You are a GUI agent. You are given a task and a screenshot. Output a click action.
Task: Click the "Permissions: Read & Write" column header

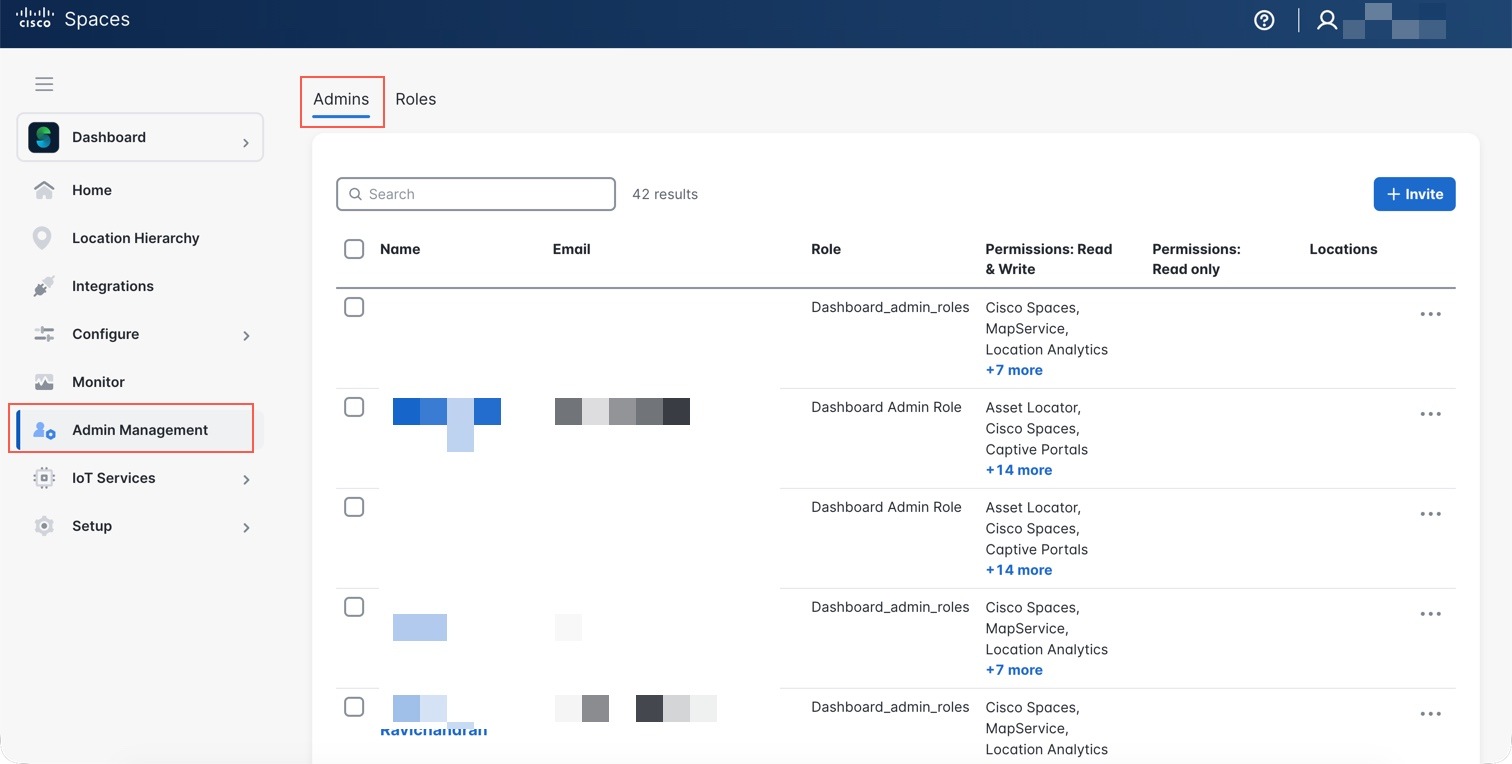tap(1049, 259)
